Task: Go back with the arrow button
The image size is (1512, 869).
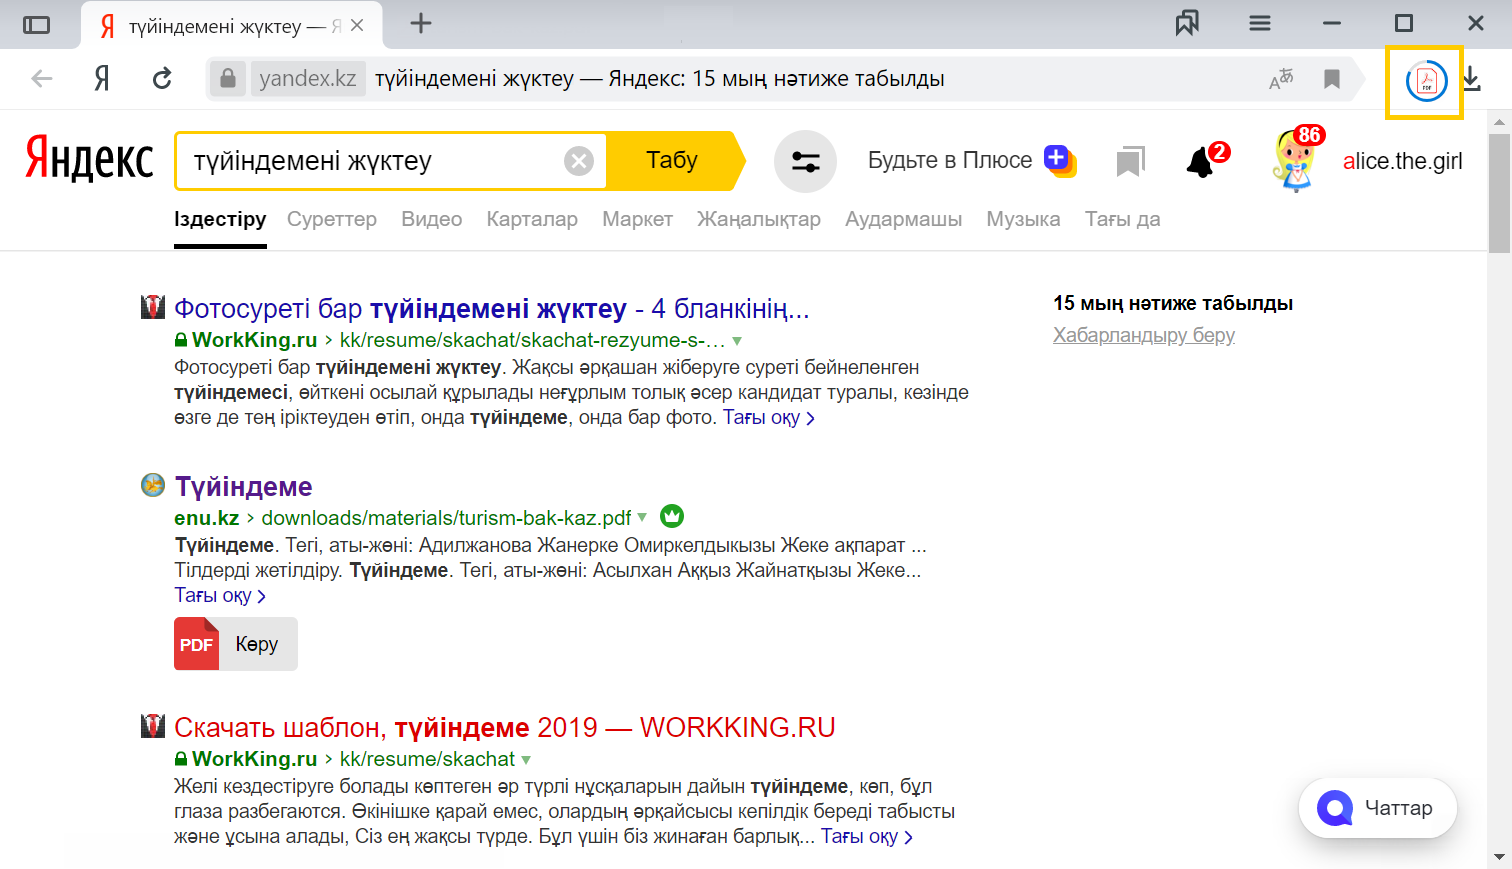Action: pos(42,78)
